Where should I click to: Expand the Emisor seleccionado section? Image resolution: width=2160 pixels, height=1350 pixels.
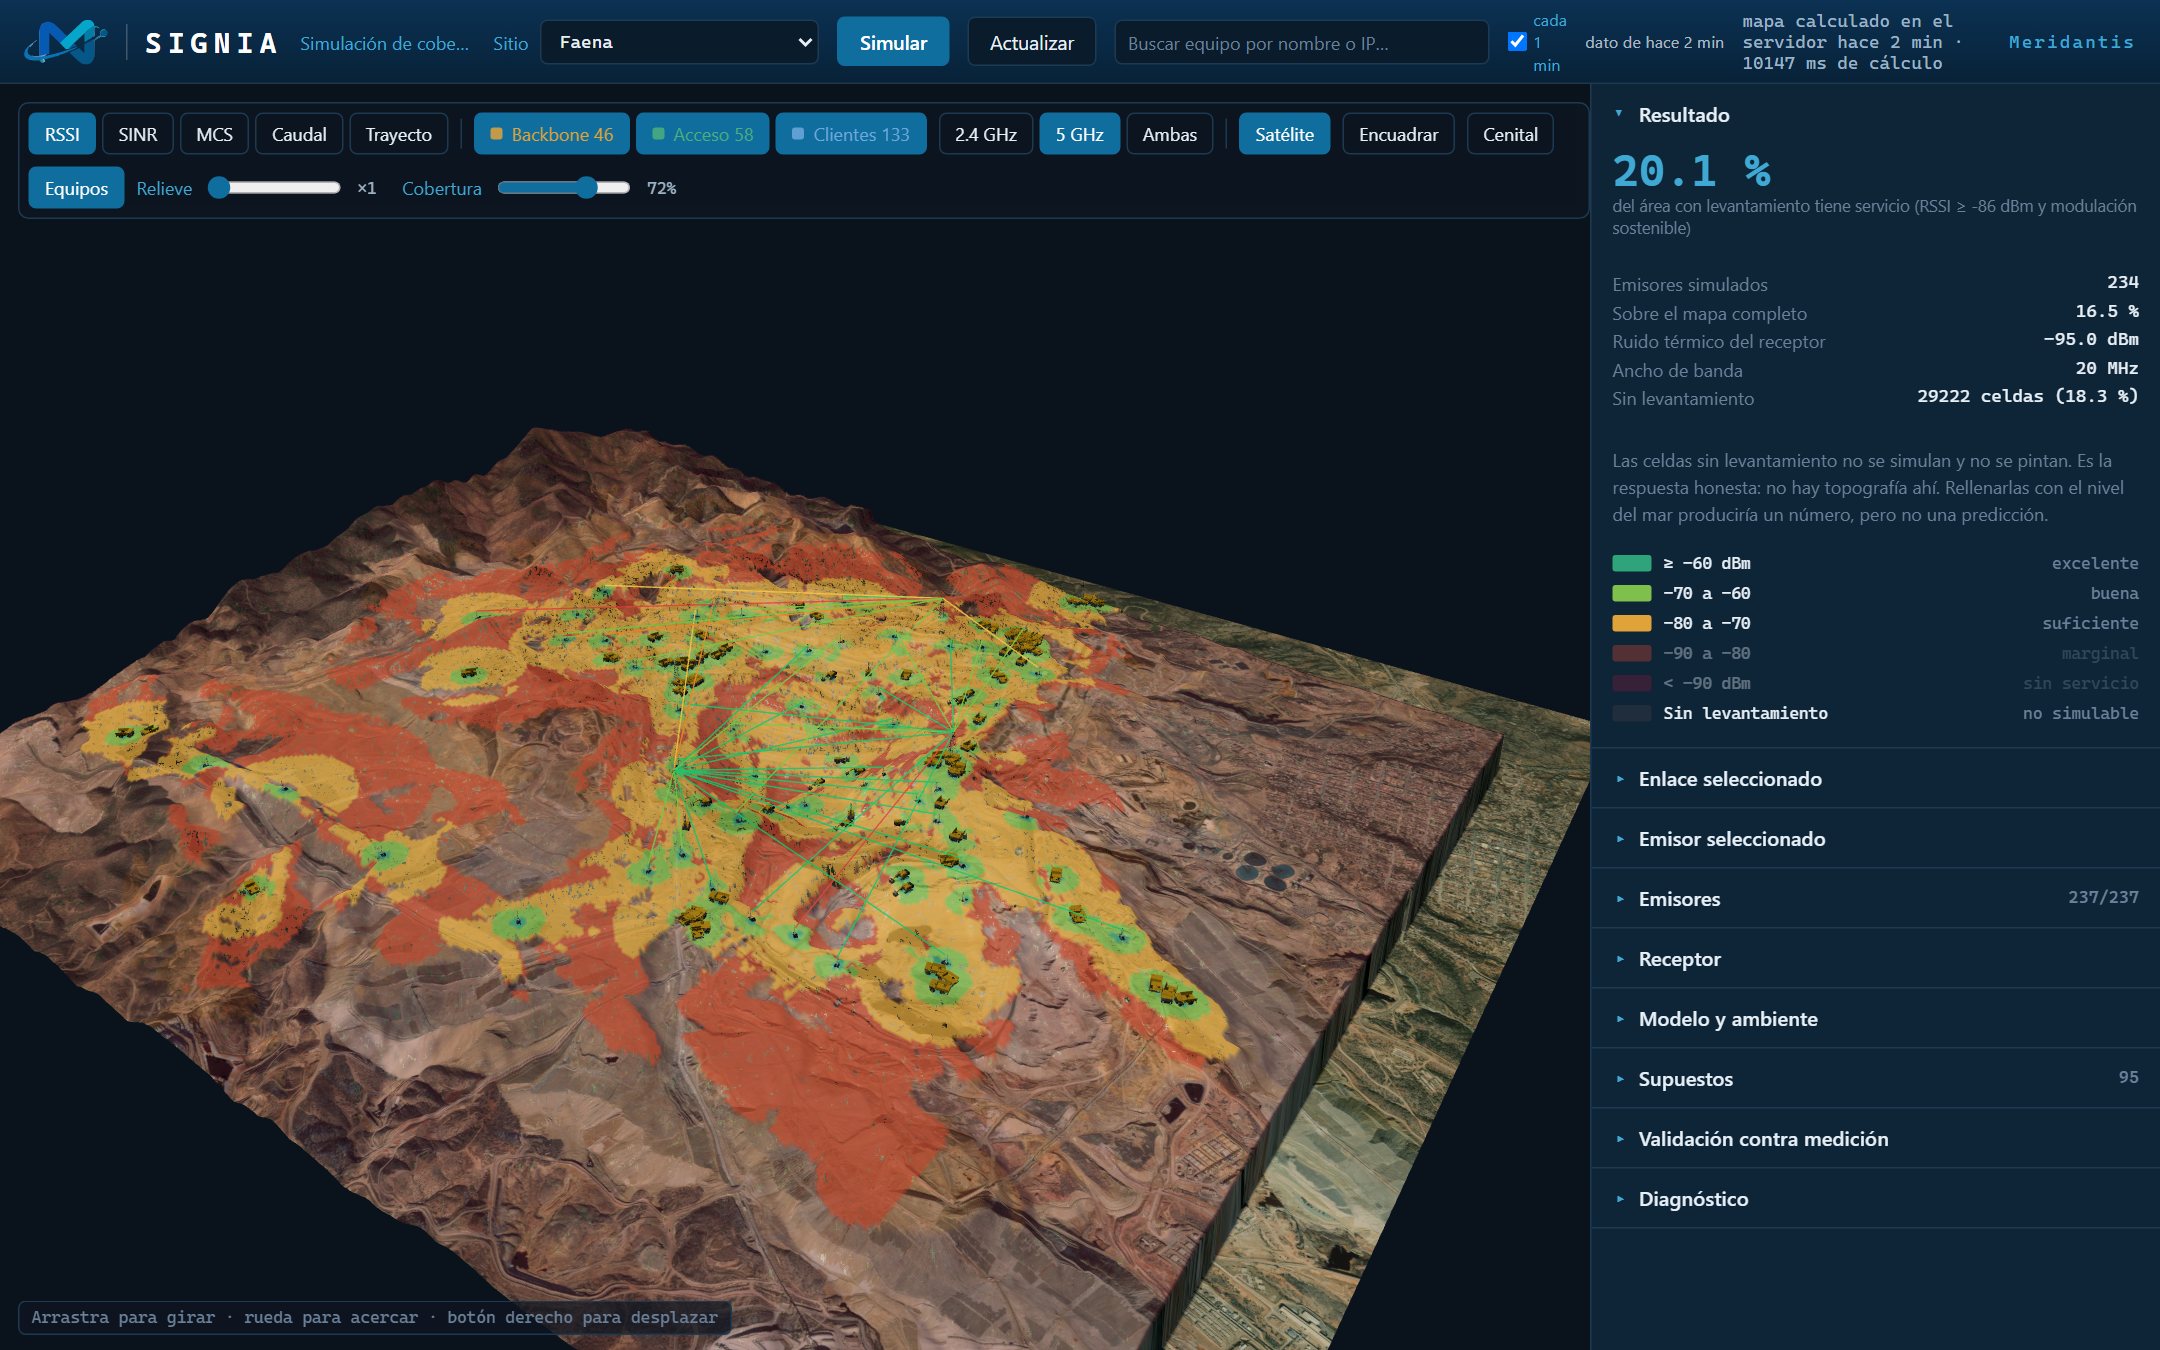pos(1875,839)
